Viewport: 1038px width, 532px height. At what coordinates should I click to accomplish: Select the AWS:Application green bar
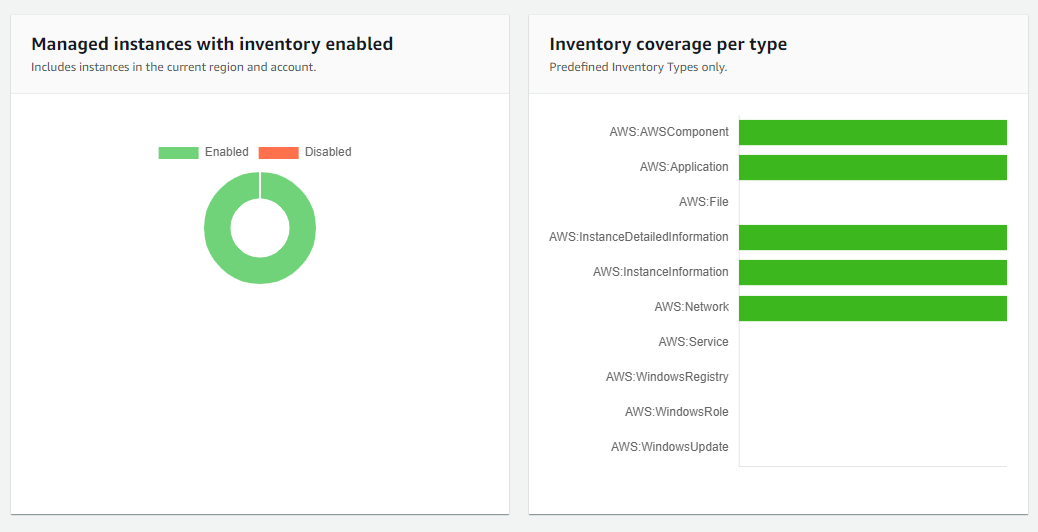[872, 167]
